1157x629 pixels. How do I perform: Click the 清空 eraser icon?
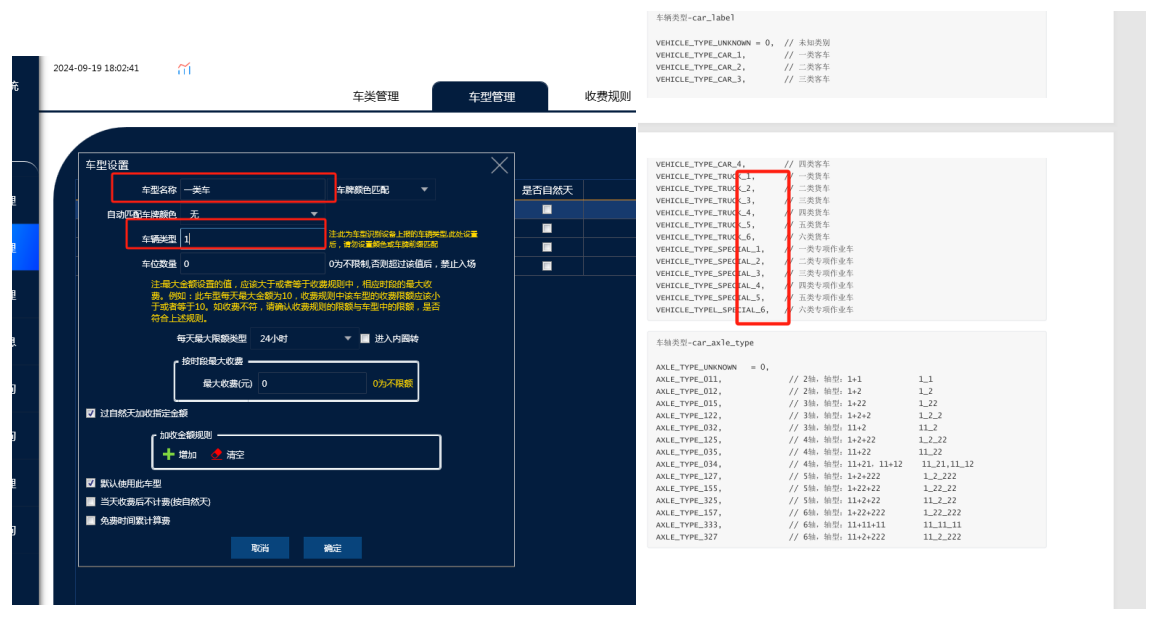click(216, 455)
